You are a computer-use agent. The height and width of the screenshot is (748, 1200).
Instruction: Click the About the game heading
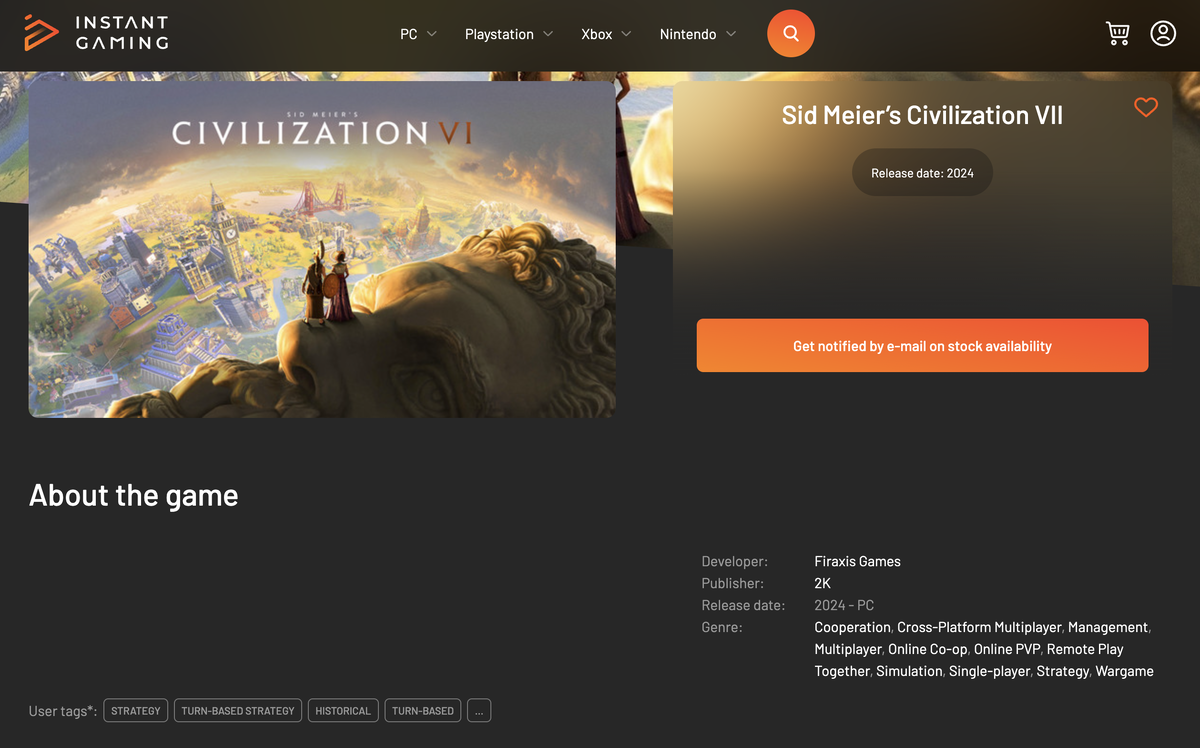[134, 496]
